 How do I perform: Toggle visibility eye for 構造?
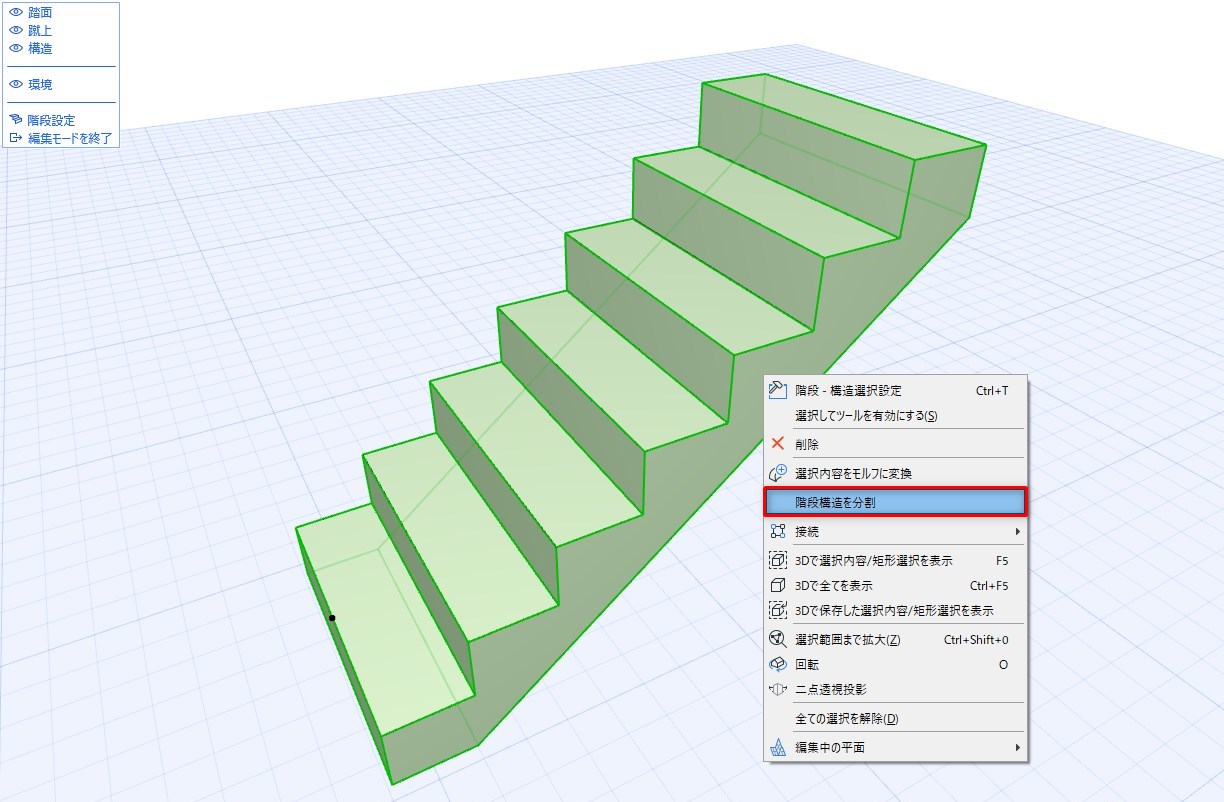[x=16, y=48]
